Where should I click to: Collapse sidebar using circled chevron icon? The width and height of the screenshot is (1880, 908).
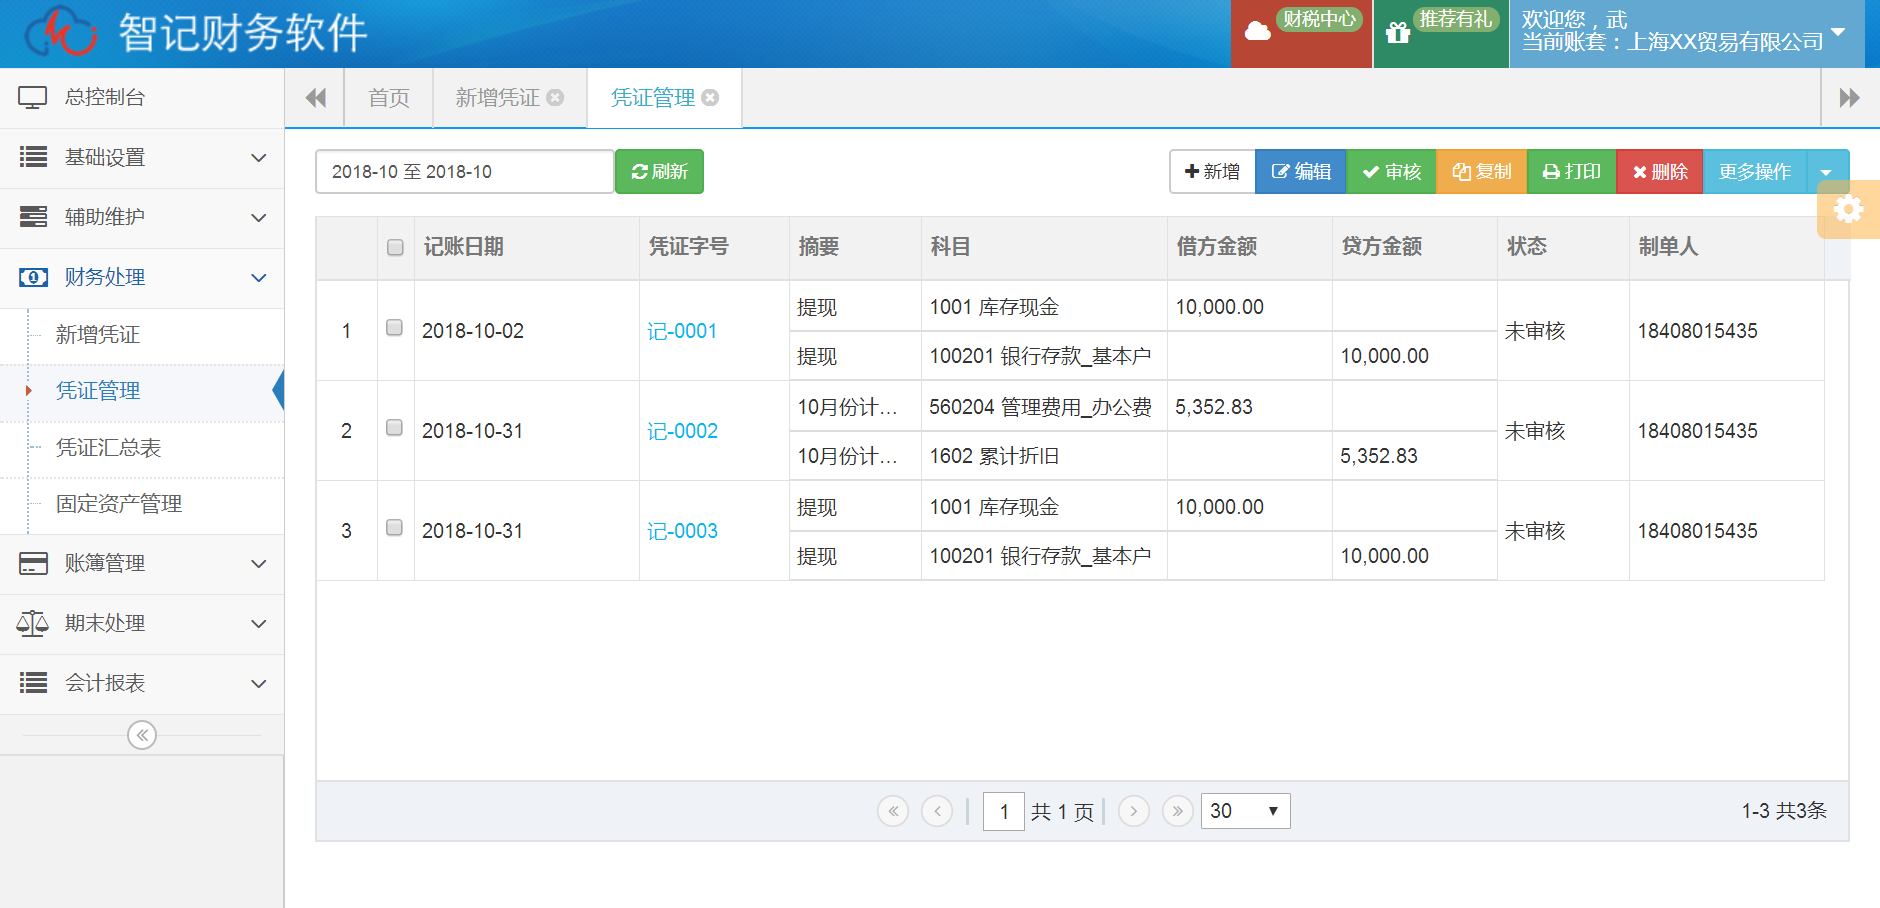coord(142,736)
